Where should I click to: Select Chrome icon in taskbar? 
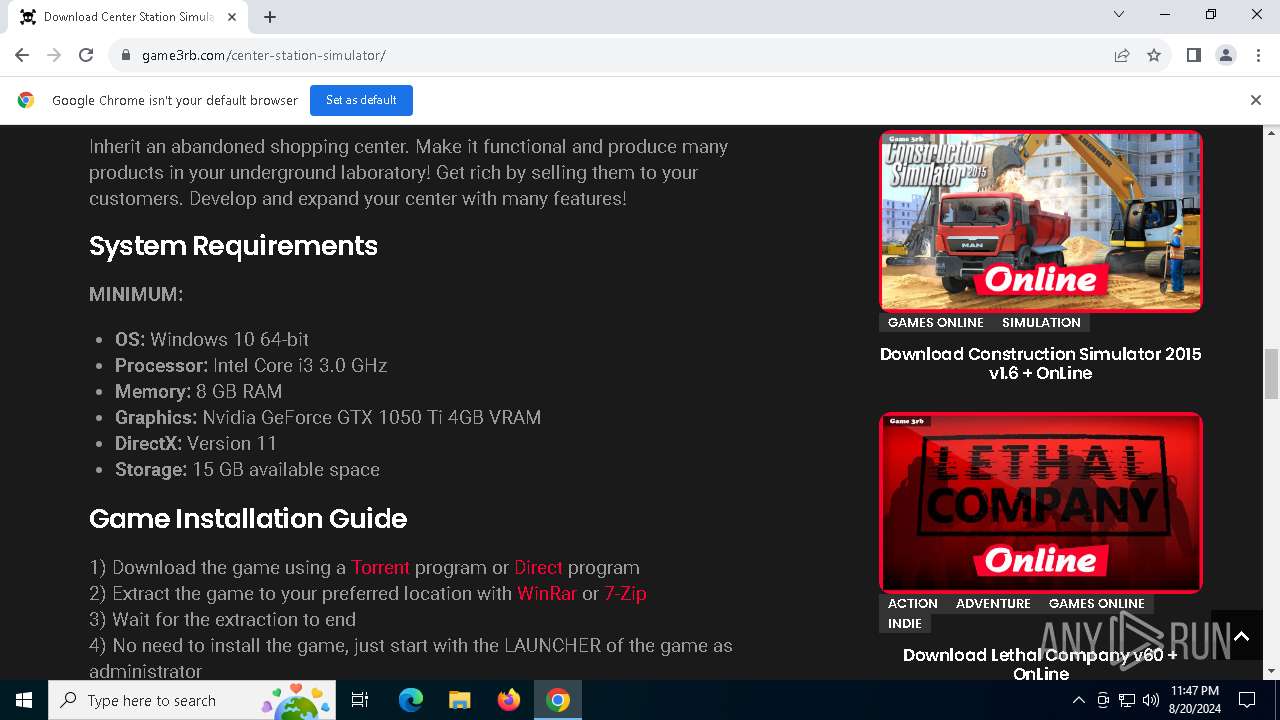coord(558,700)
